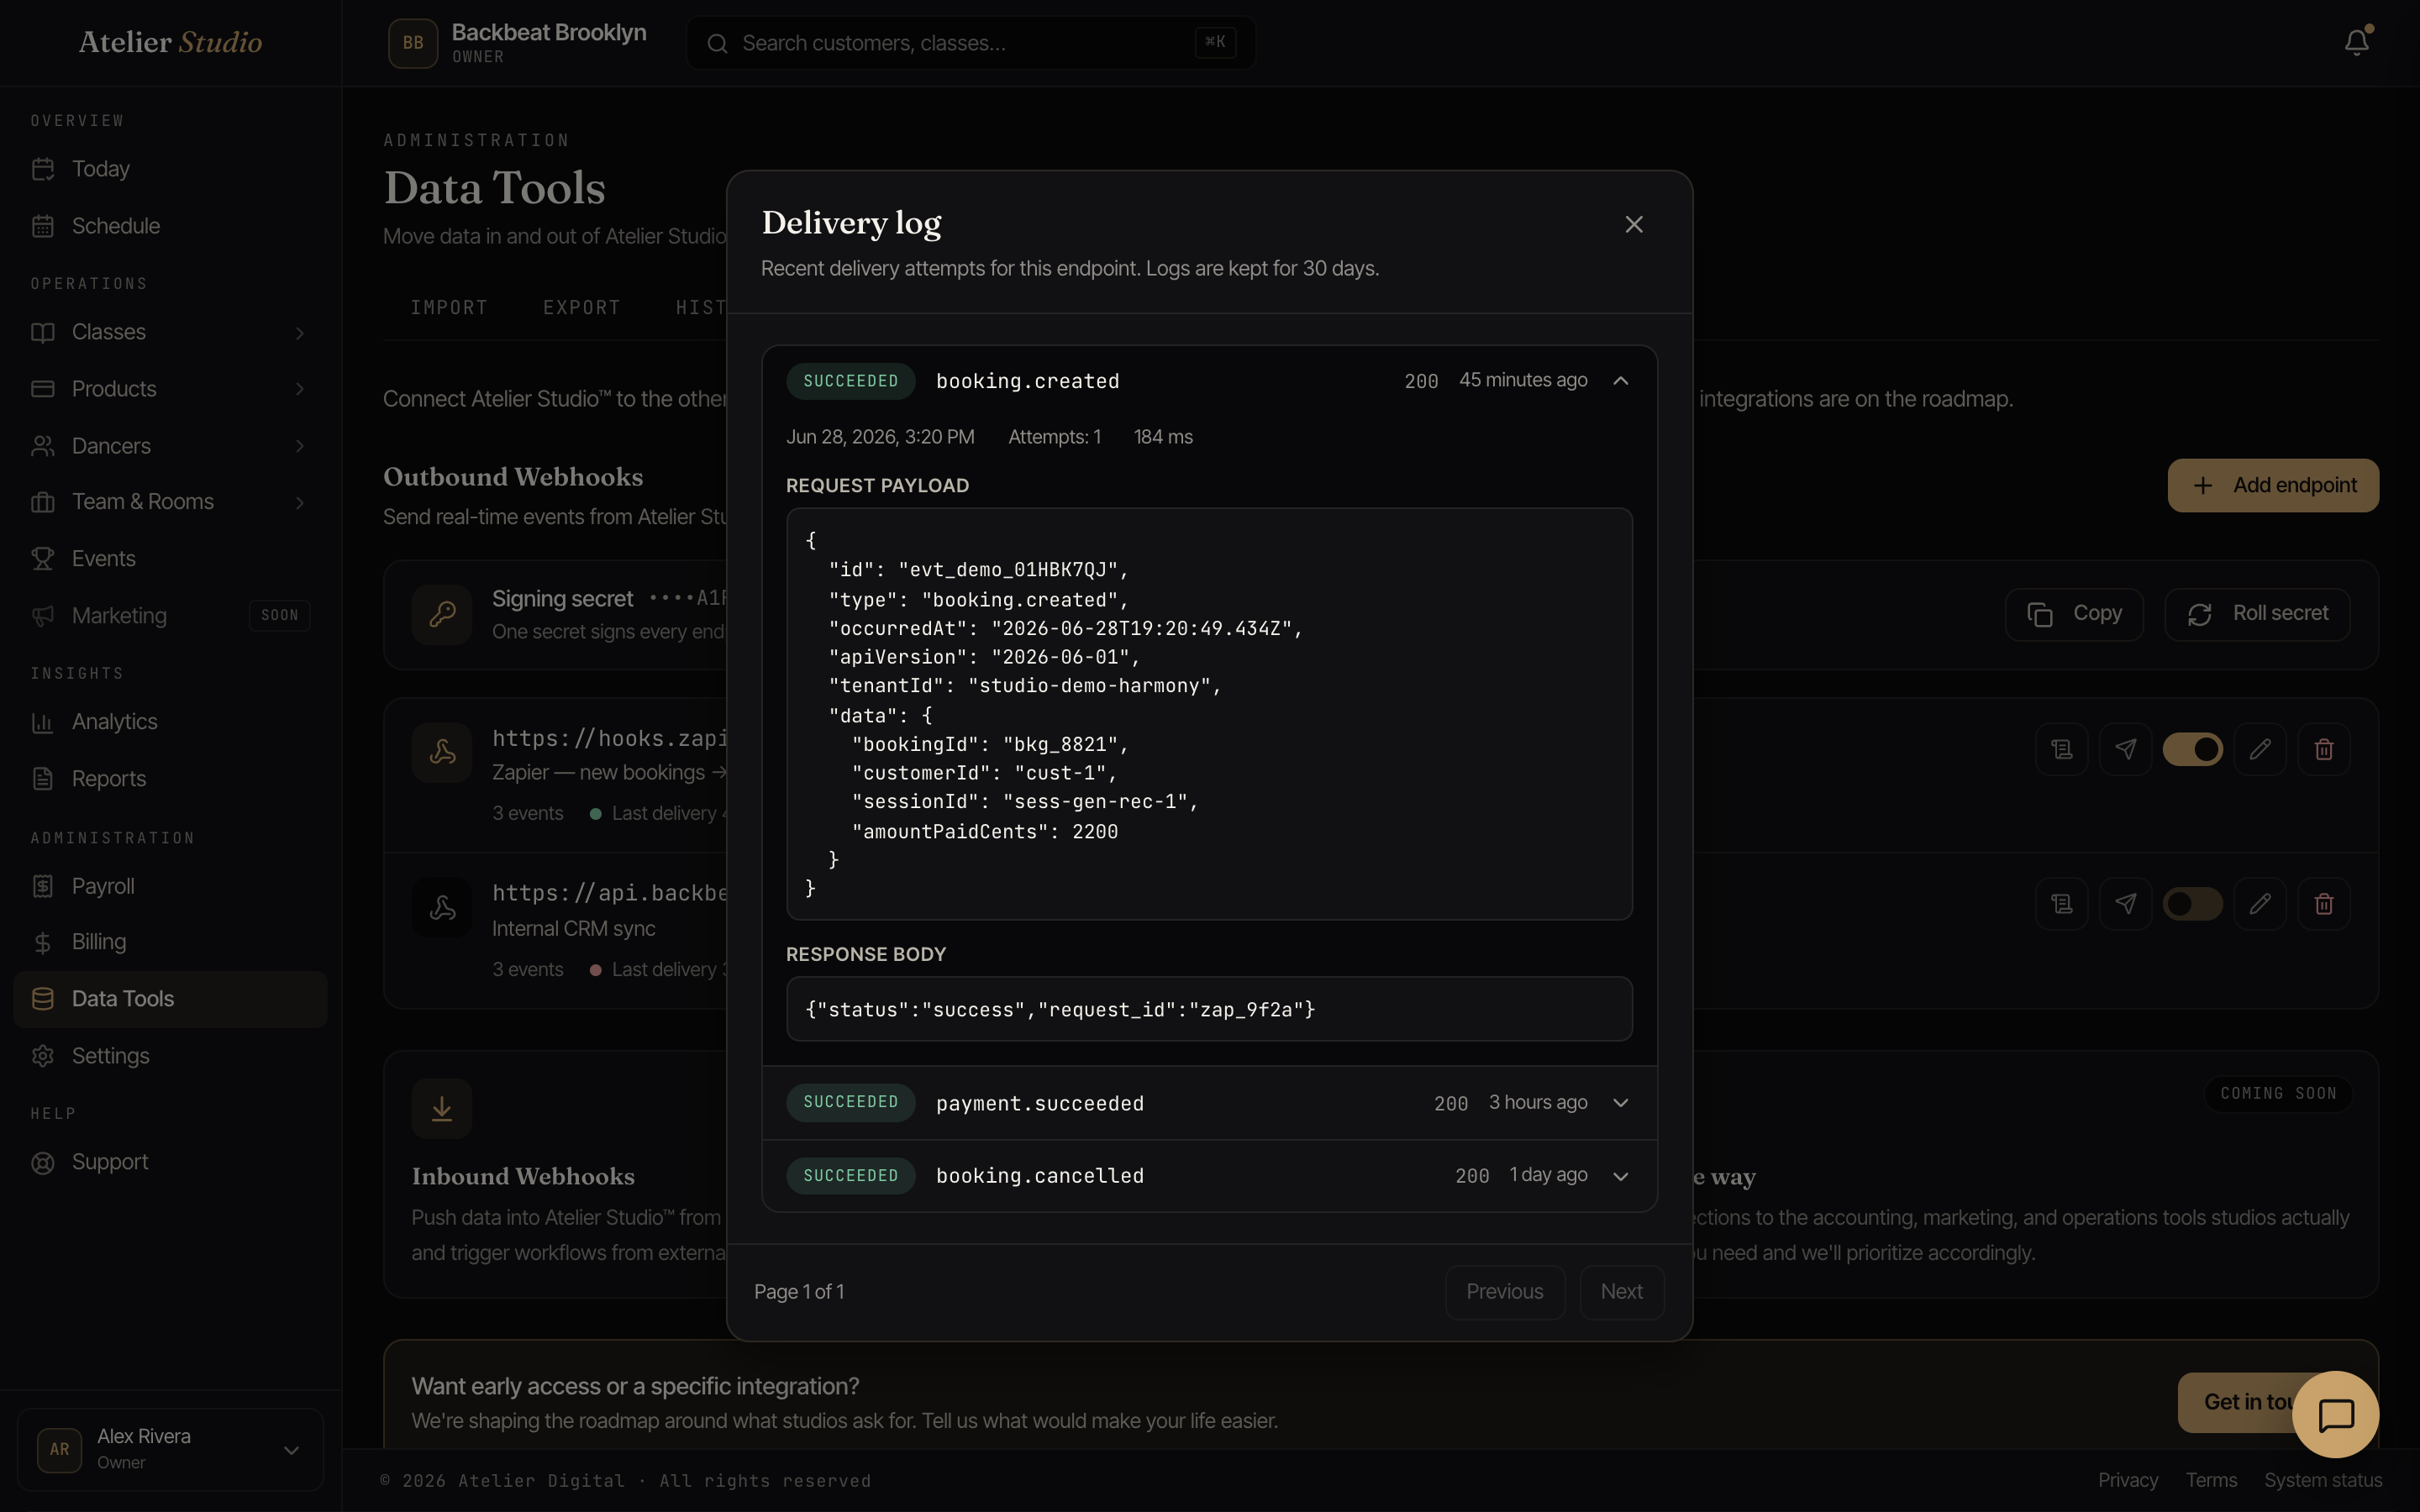Close the Delivery log dialog
The width and height of the screenshot is (2420, 1512).
coord(1634,224)
